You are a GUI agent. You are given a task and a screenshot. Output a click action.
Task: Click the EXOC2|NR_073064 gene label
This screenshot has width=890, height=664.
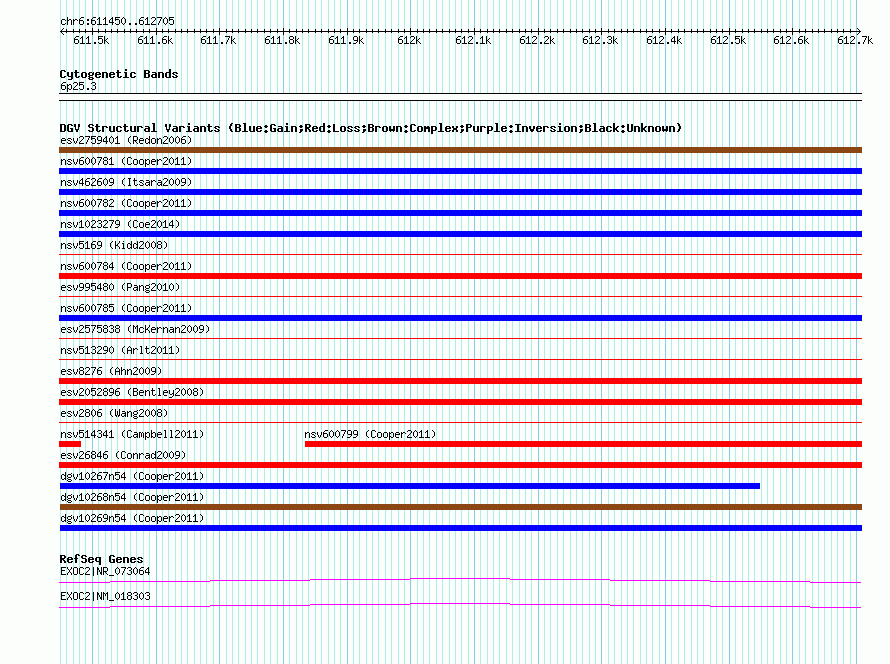tap(105, 571)
